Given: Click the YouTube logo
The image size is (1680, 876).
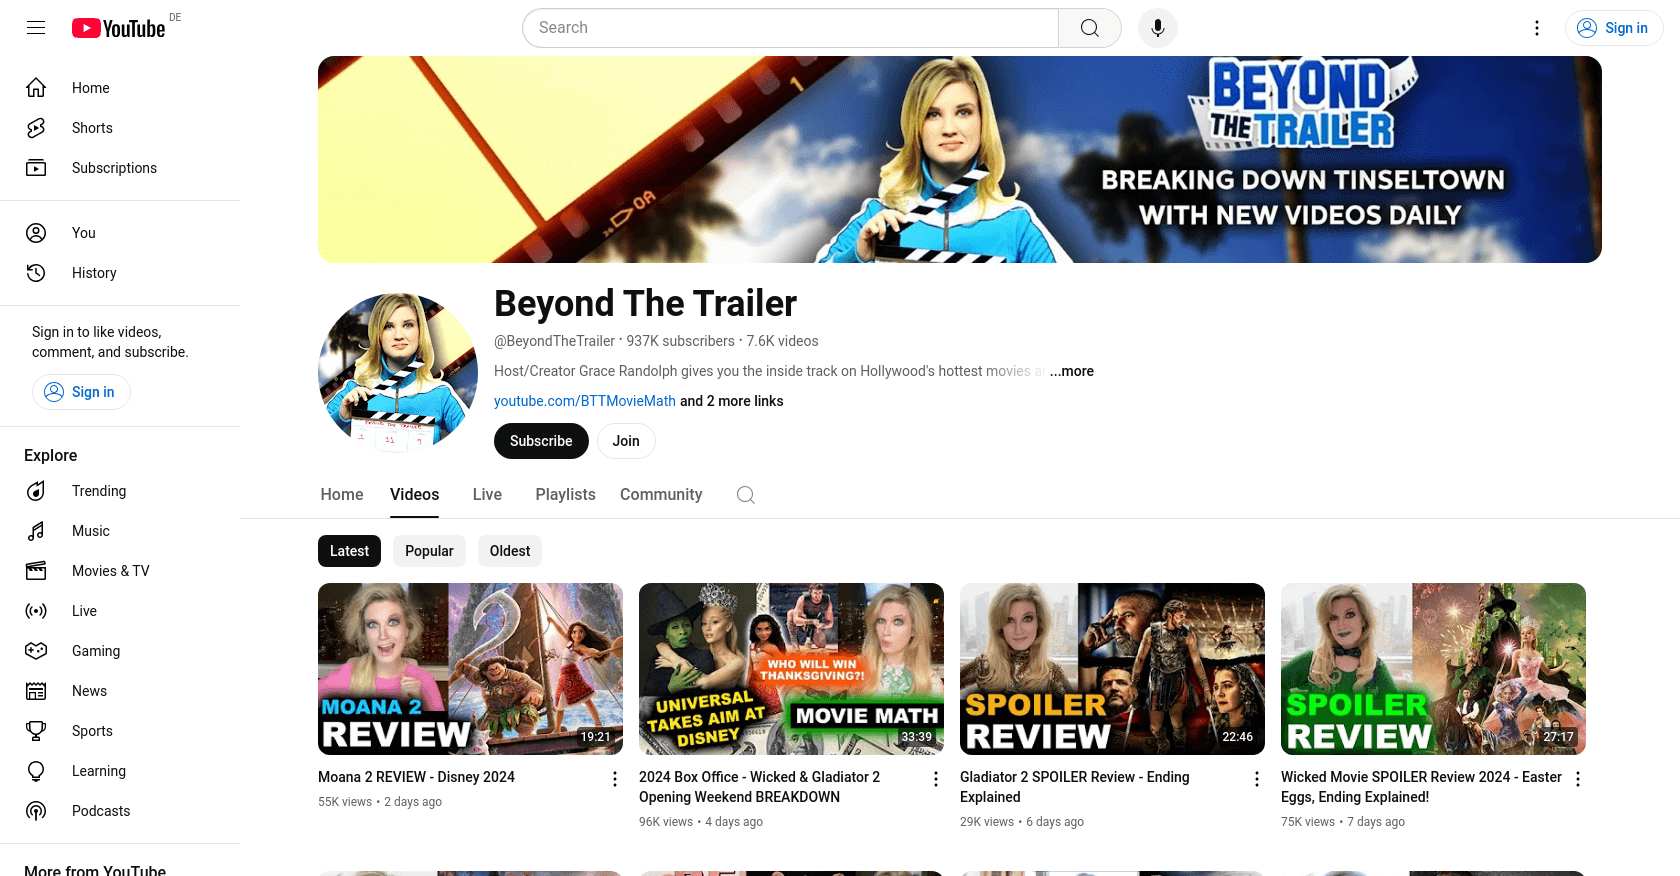Looking at the screenshot, I should coord(119,28).
